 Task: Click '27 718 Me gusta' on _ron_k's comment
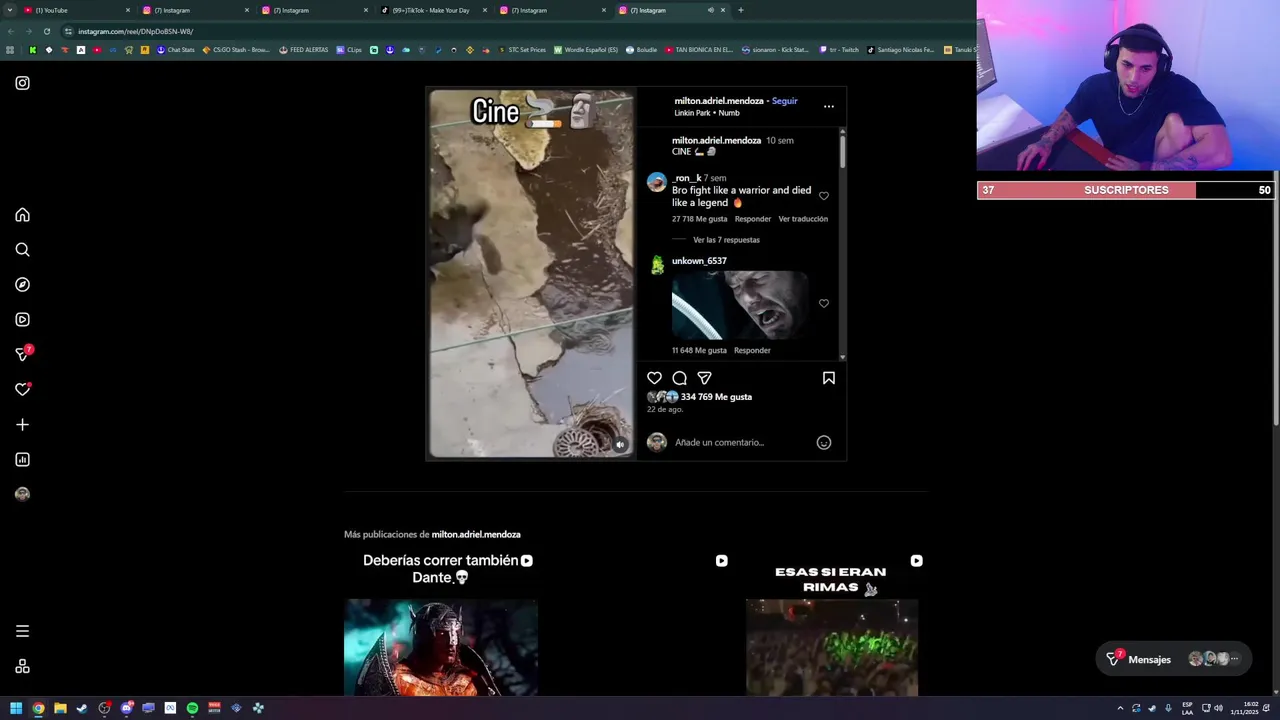(x=699, y=219)
